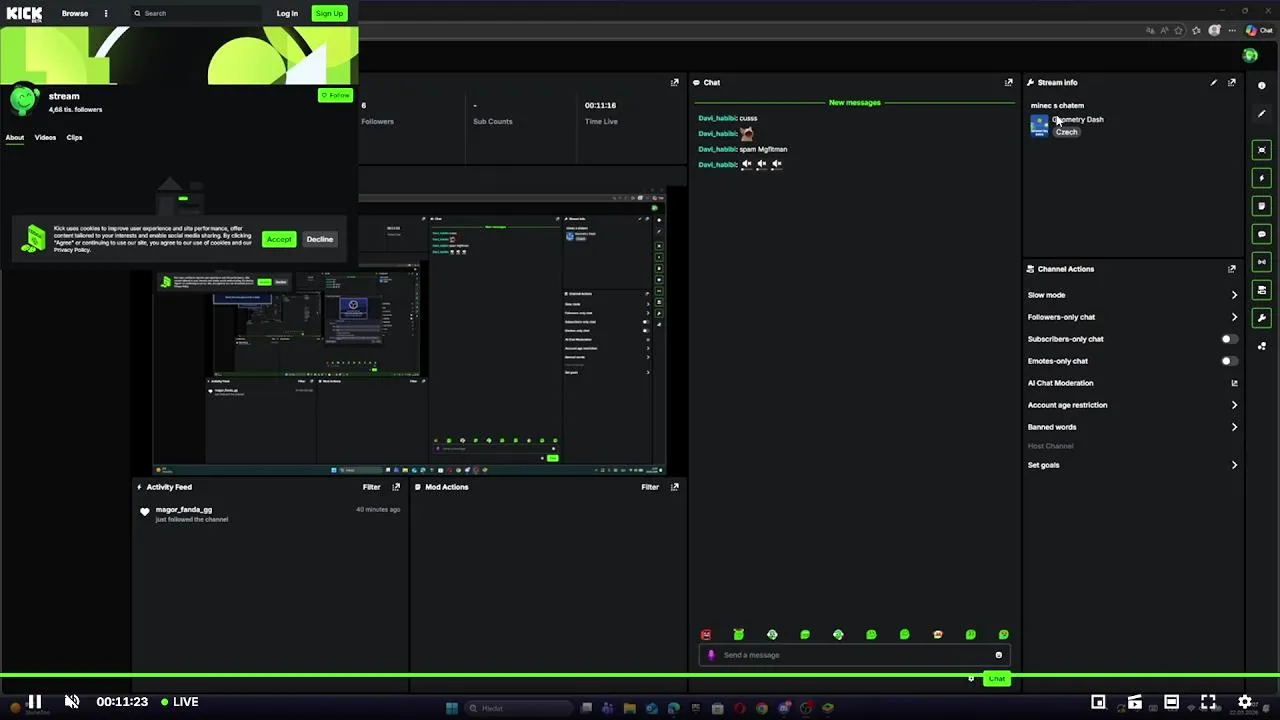This screenshot has width=1280, height=720.
Task: Click the green video progress bar
Action: (x=640, y=675)
